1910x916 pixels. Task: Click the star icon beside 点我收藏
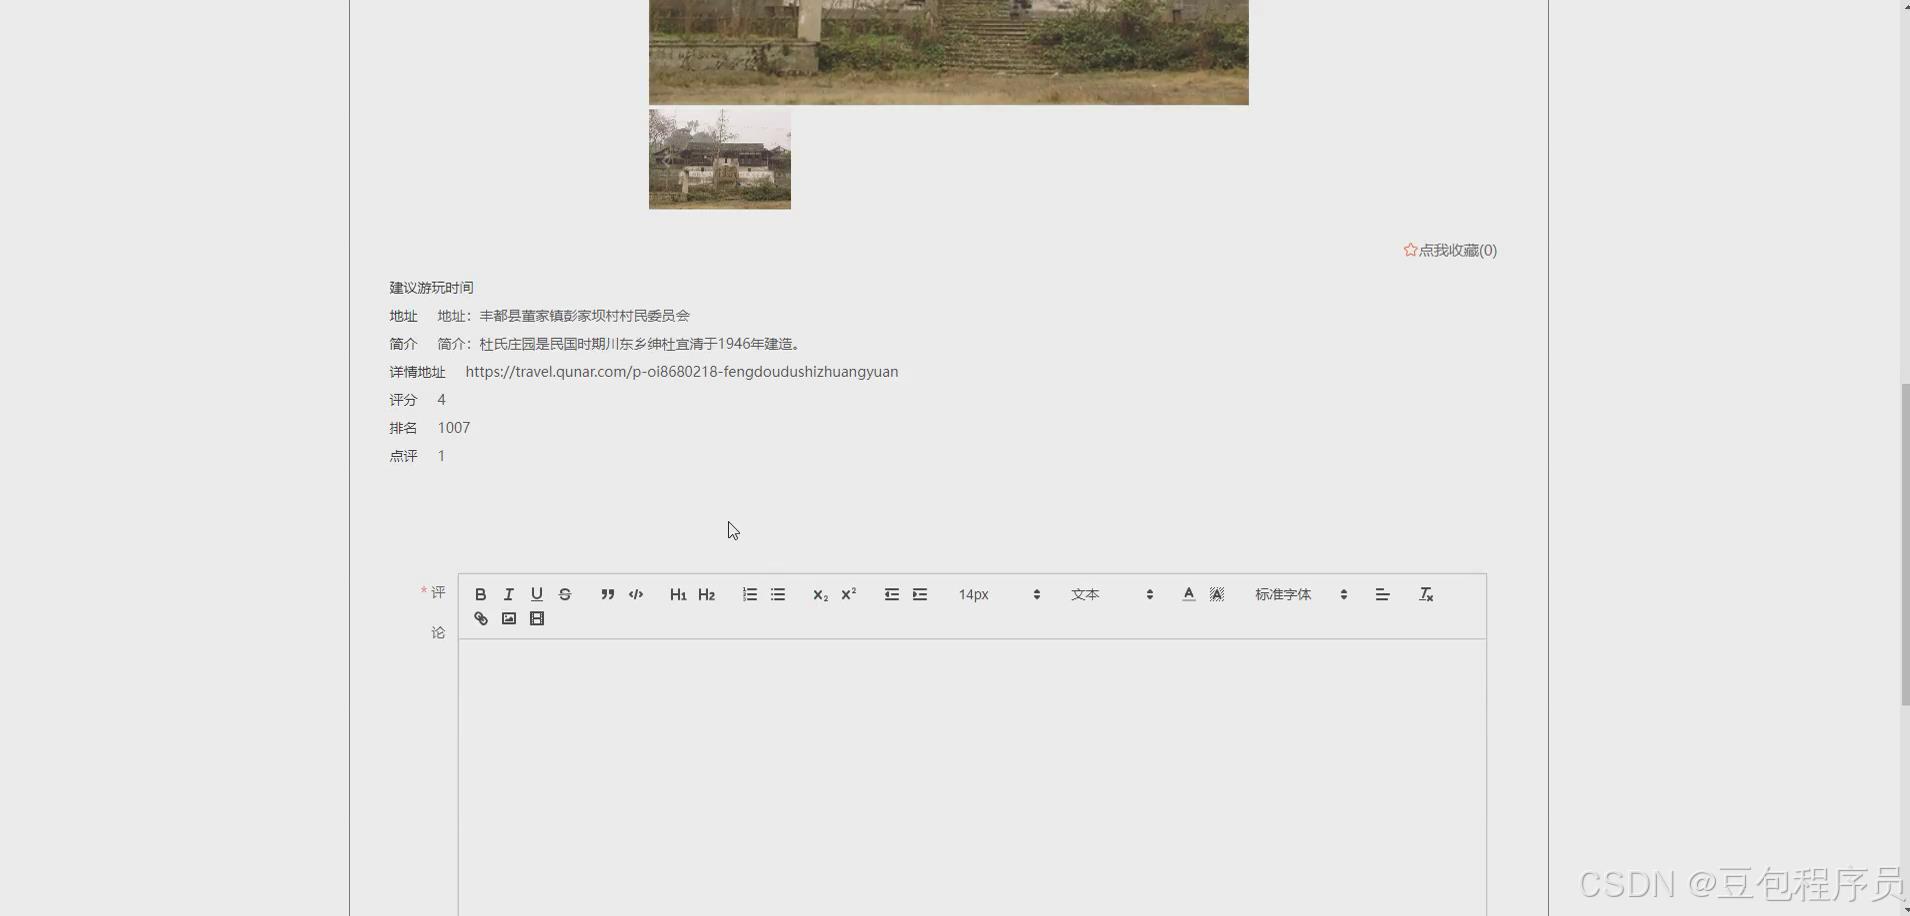click(1410, 250)
